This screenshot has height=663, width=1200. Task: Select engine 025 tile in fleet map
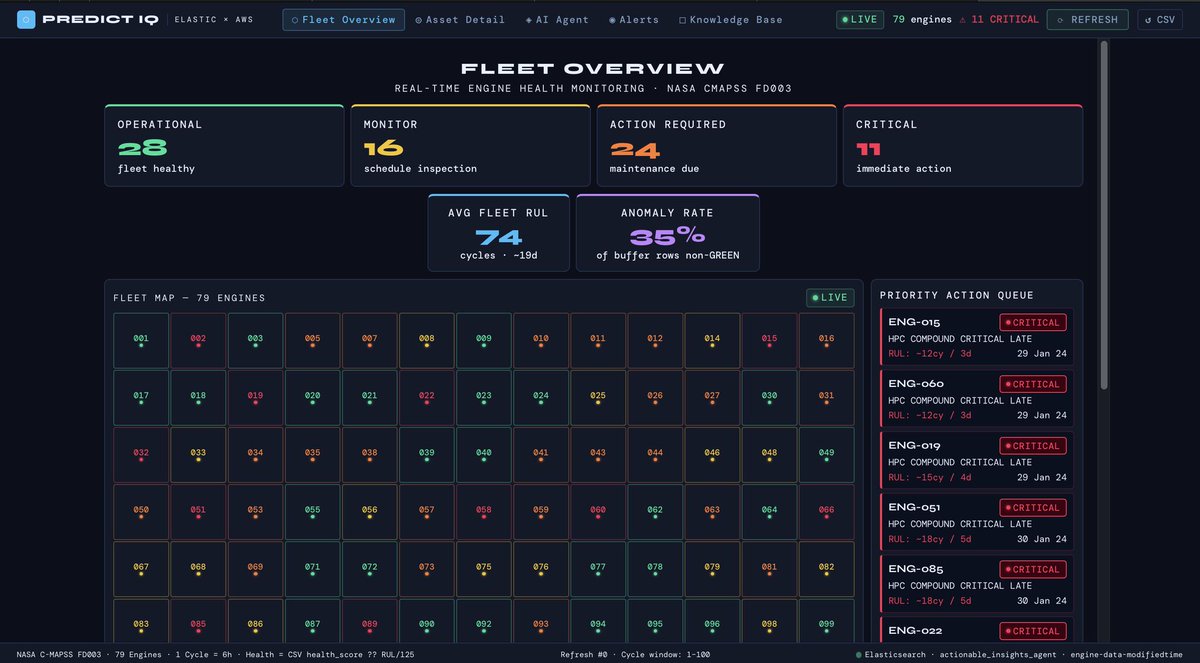coord(598,398)
